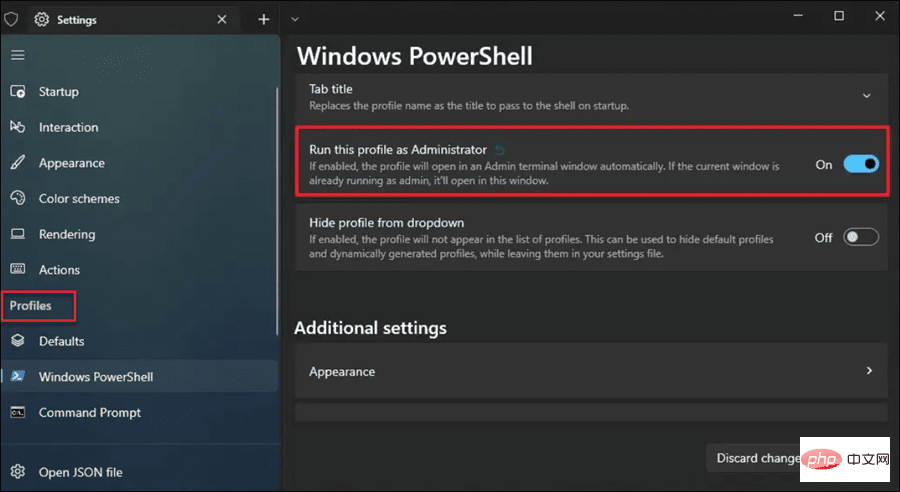Click the shield icon in title bar
The image size is (900, 492).
point(11,20)
